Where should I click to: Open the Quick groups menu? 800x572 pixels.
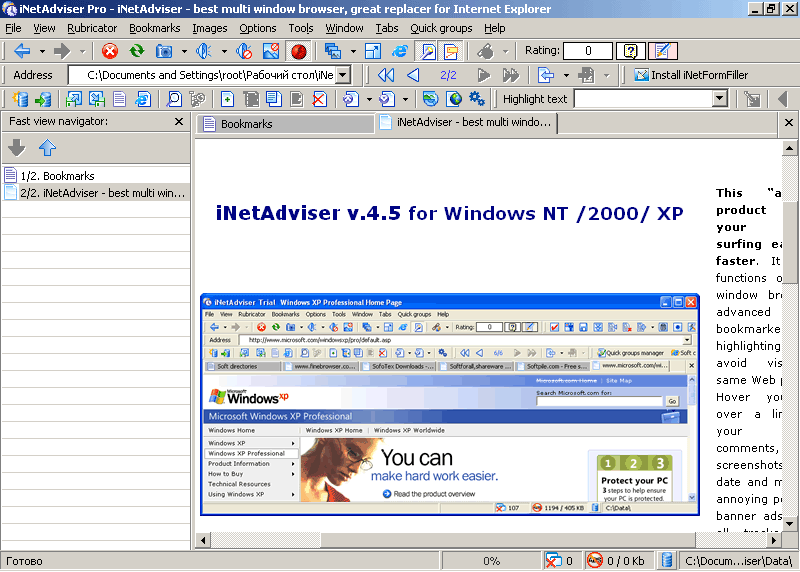coord(441,28)
